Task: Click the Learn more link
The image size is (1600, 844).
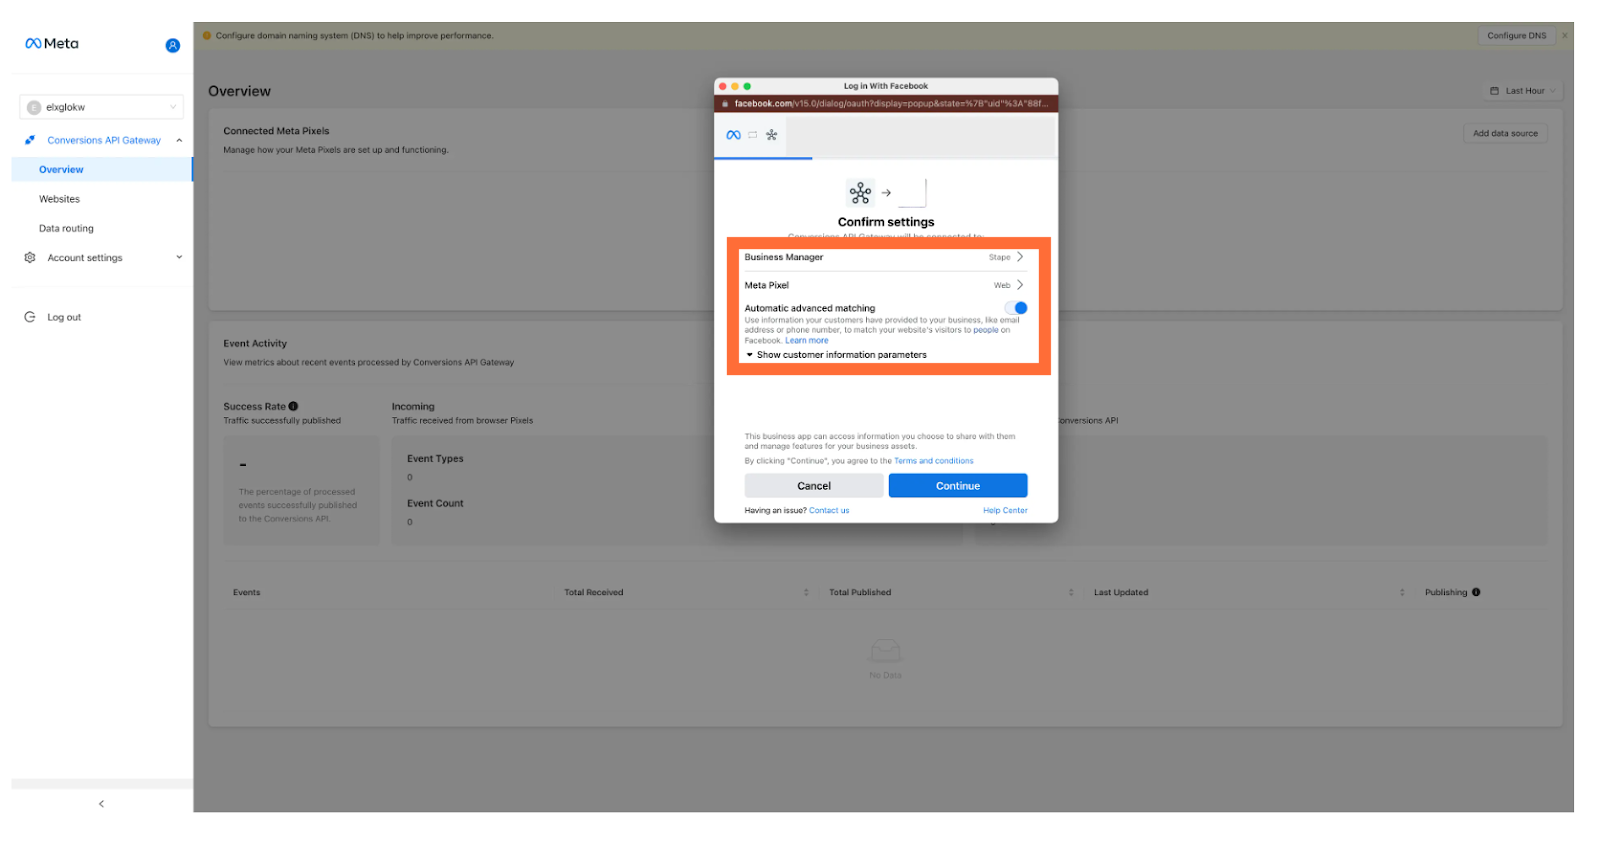Action: coord(807,341)
